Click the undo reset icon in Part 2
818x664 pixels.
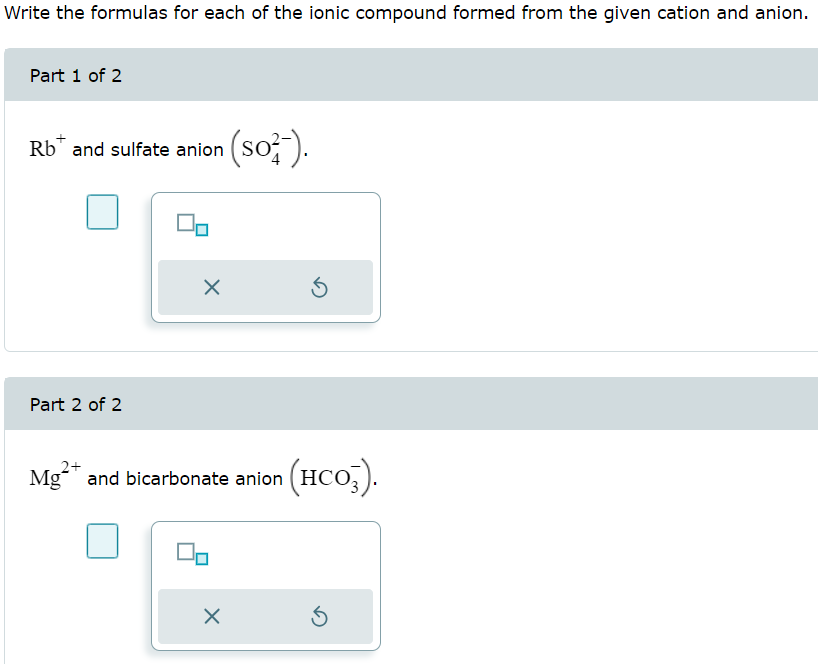pos(320,617)
